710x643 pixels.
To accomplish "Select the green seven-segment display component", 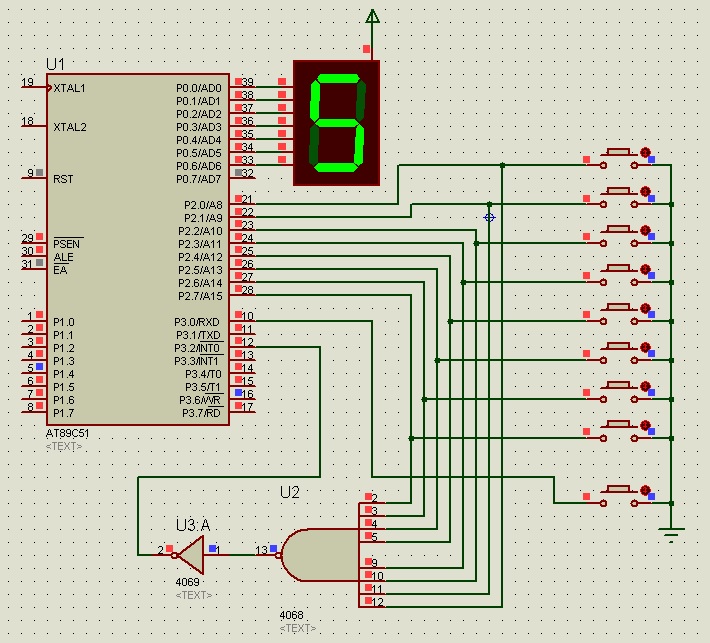I will click(336, 123).
